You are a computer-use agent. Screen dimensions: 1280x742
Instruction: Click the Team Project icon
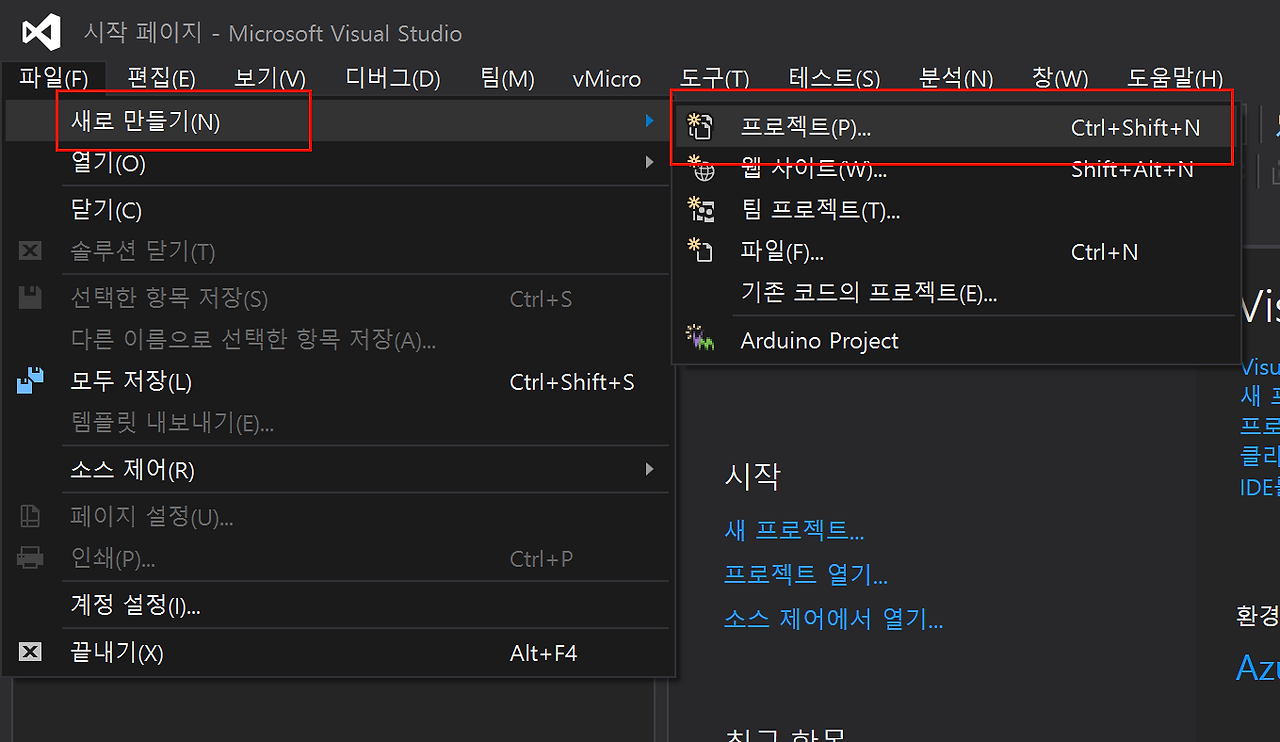click(702, 210)
